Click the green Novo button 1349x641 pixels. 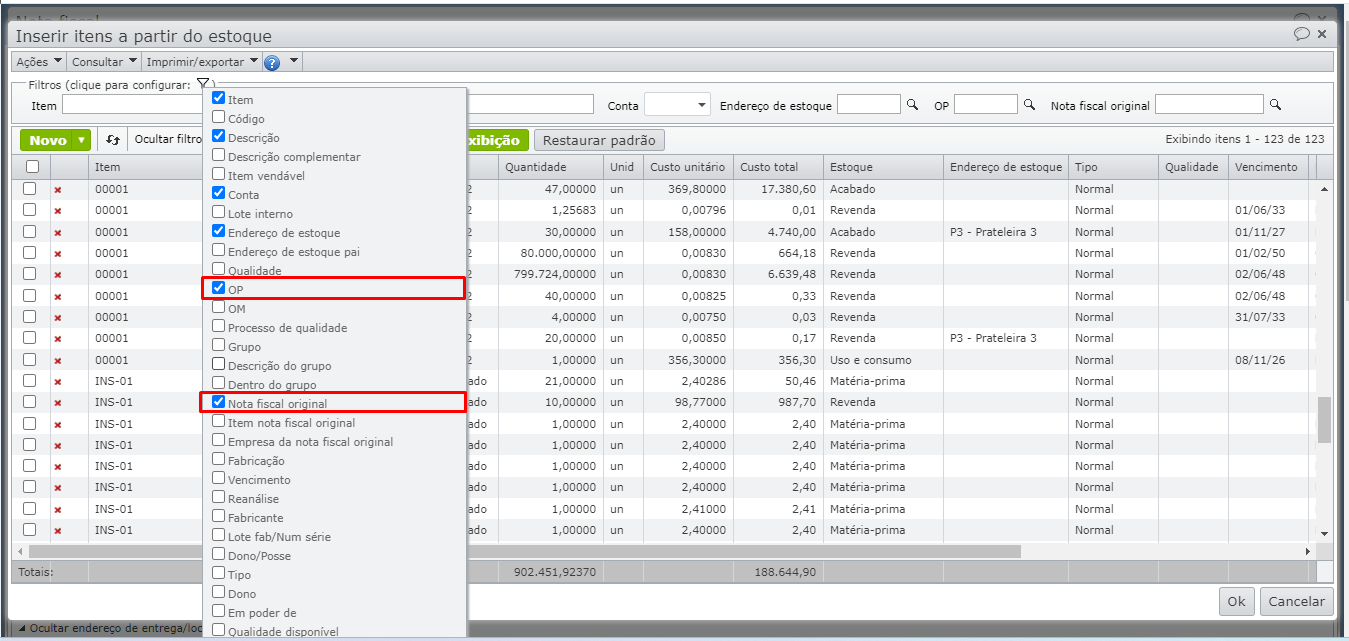pos(48,141)
